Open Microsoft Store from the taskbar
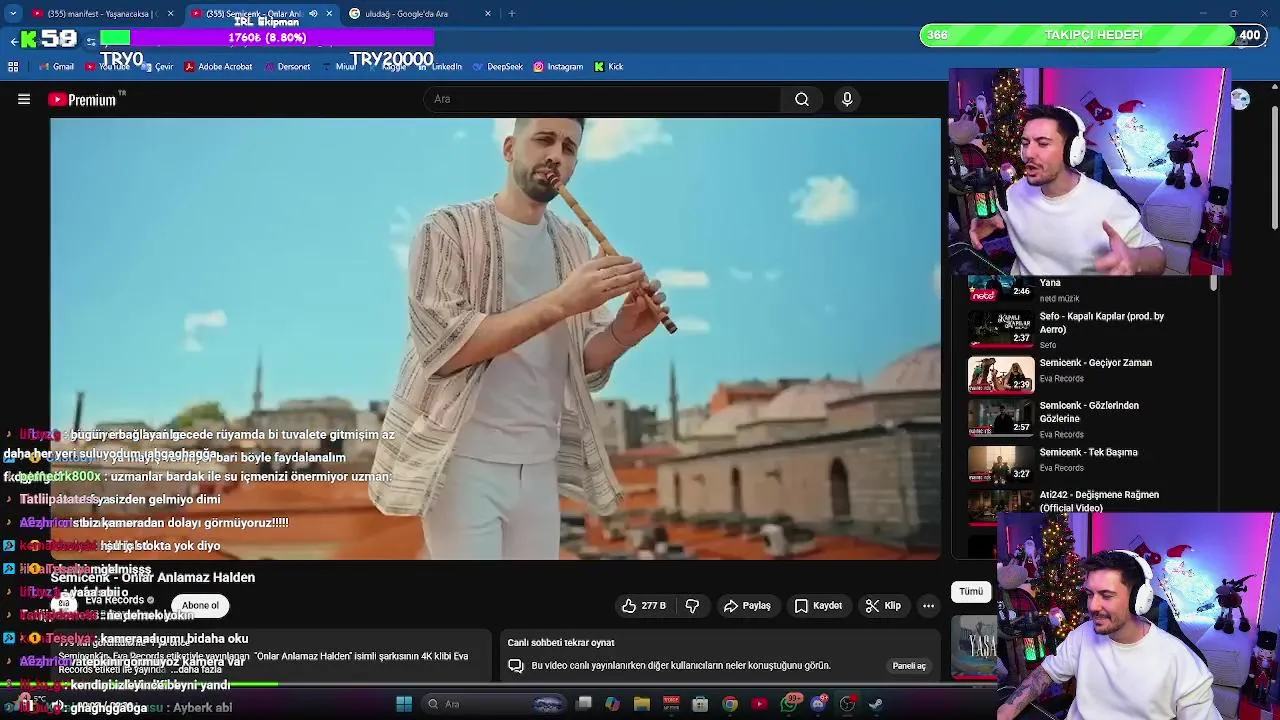Image resolution: width=1280 pixels, height=720 pixels. click(700, 704)
